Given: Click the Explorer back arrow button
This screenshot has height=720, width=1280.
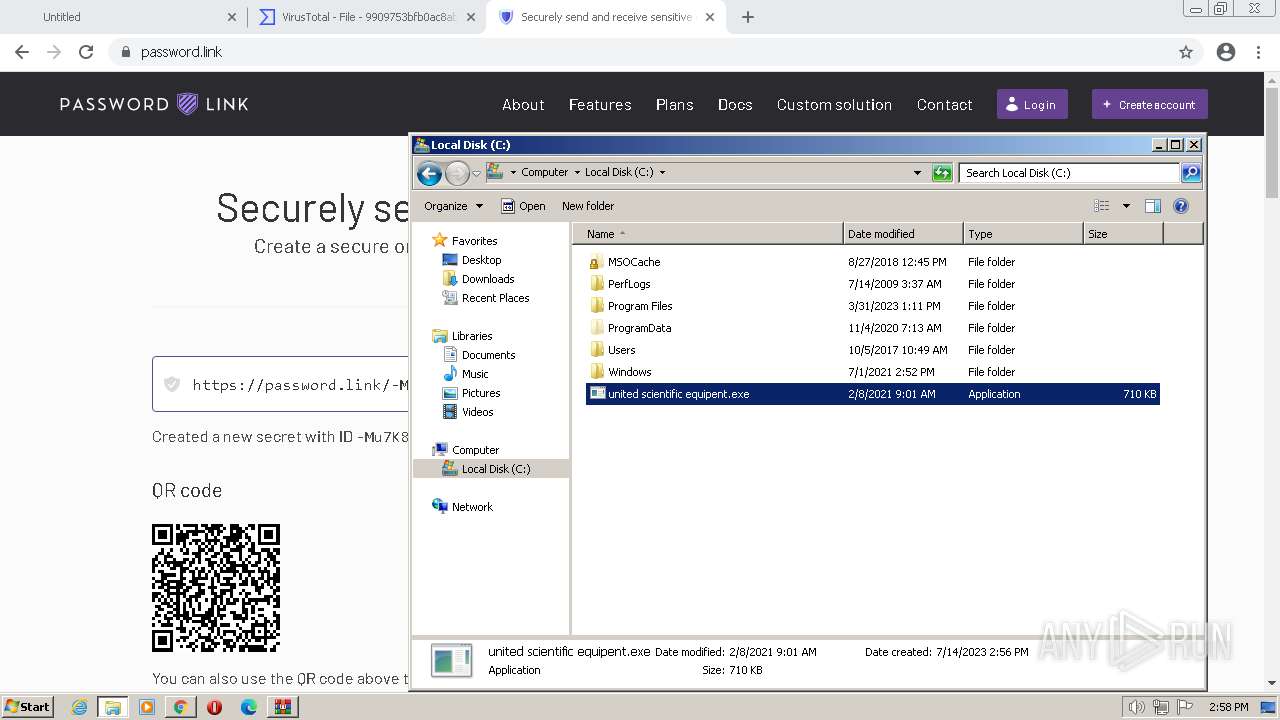Looking at the screenshot, I should pyautogui.click(x=429, y=173).
